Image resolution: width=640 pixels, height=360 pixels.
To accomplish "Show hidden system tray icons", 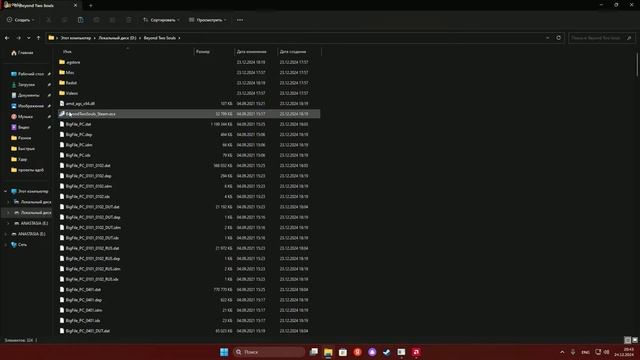I will coord(562,352).
